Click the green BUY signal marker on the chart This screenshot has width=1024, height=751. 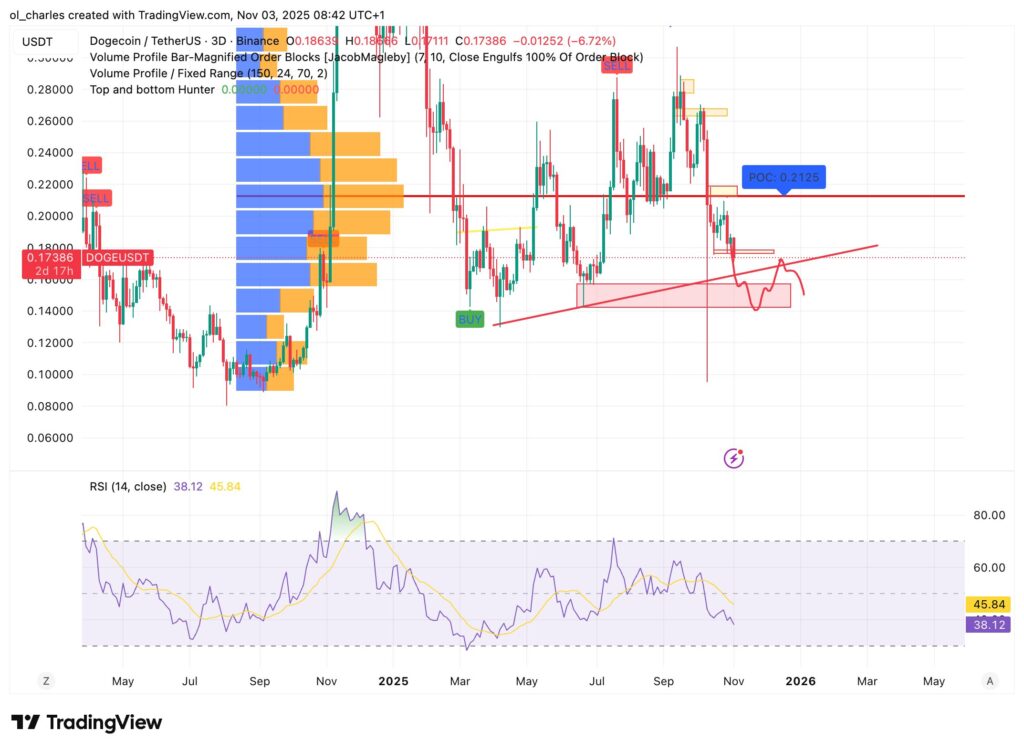469,318
